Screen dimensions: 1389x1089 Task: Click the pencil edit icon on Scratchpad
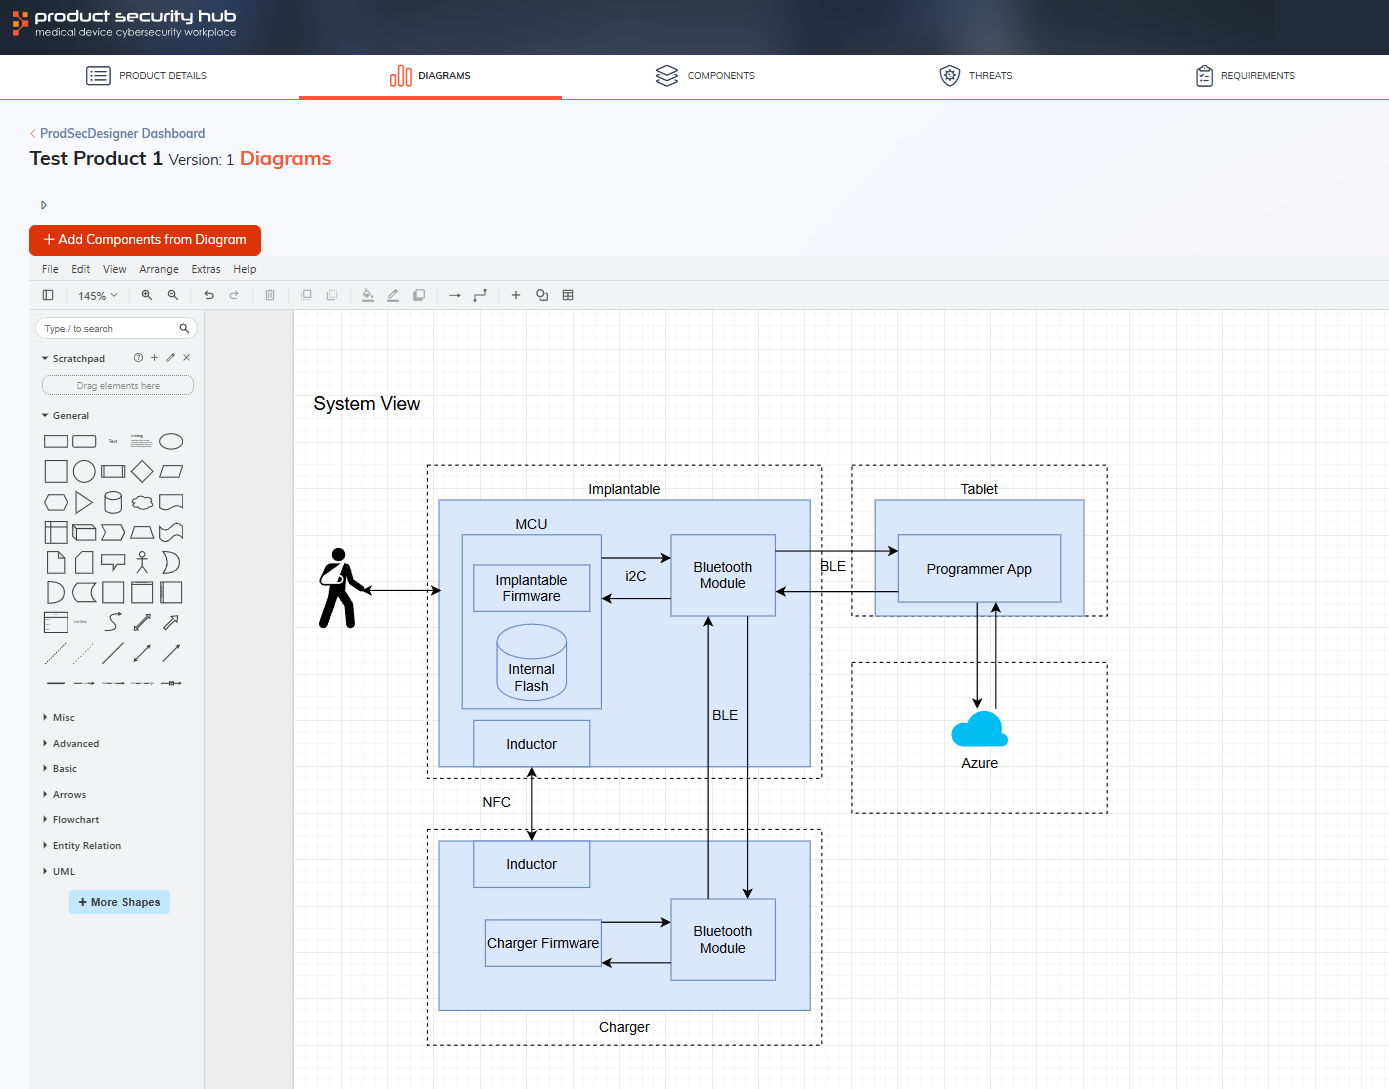click(x=170, y=357)
